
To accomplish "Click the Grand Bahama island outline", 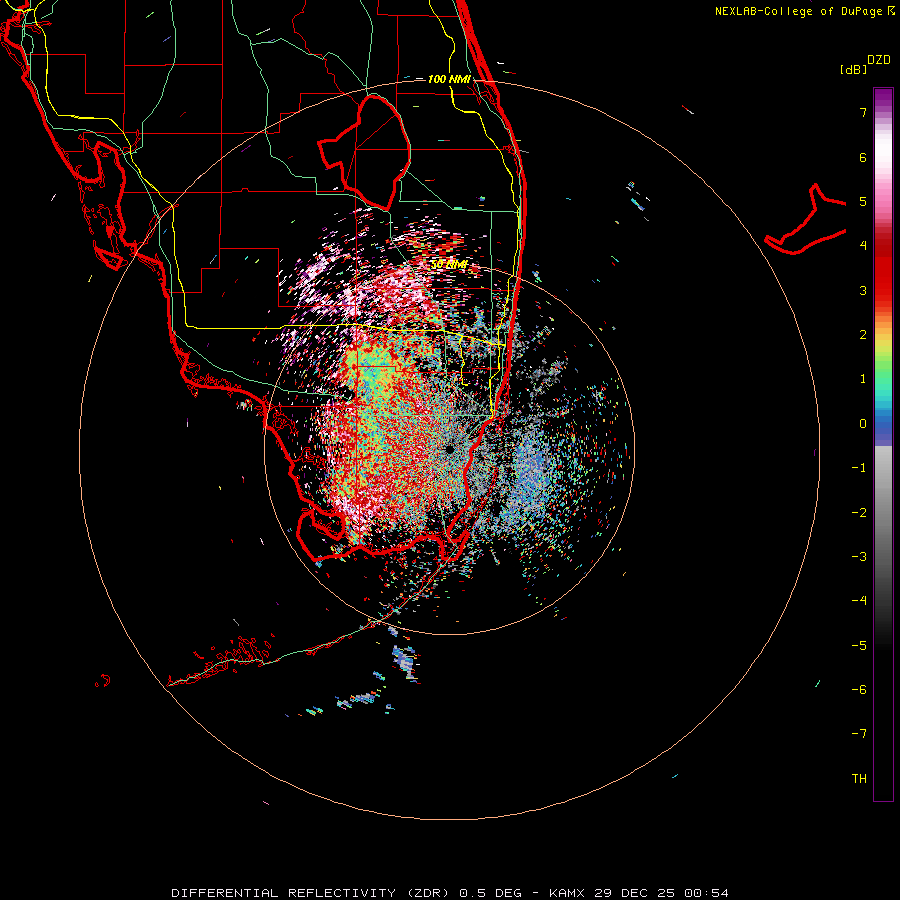I will (805, 220).
